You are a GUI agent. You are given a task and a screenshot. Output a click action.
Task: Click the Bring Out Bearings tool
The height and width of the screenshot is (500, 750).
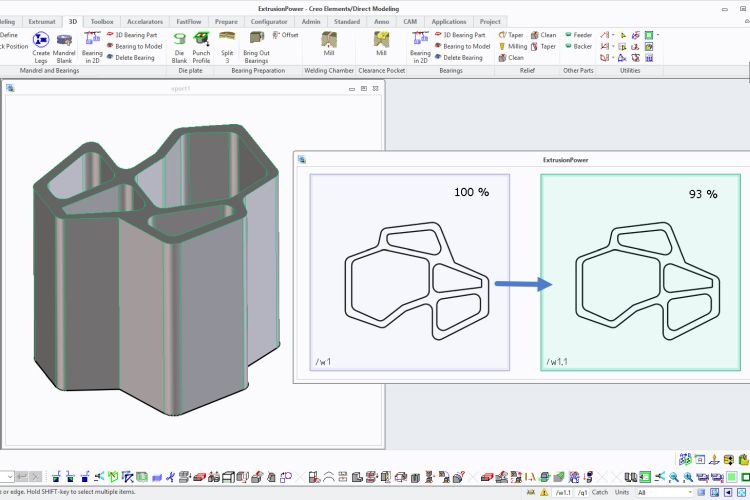pyautogui.click(x=256, y=47)
